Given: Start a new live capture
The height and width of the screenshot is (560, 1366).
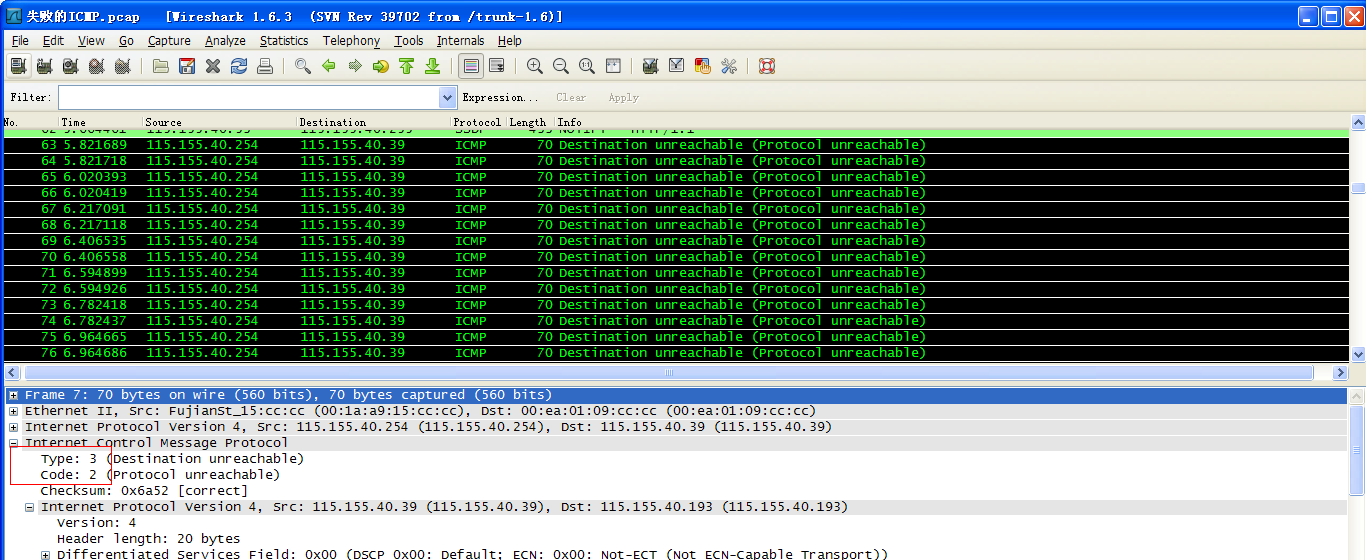Looking at the screenshot, I should 70,66.
